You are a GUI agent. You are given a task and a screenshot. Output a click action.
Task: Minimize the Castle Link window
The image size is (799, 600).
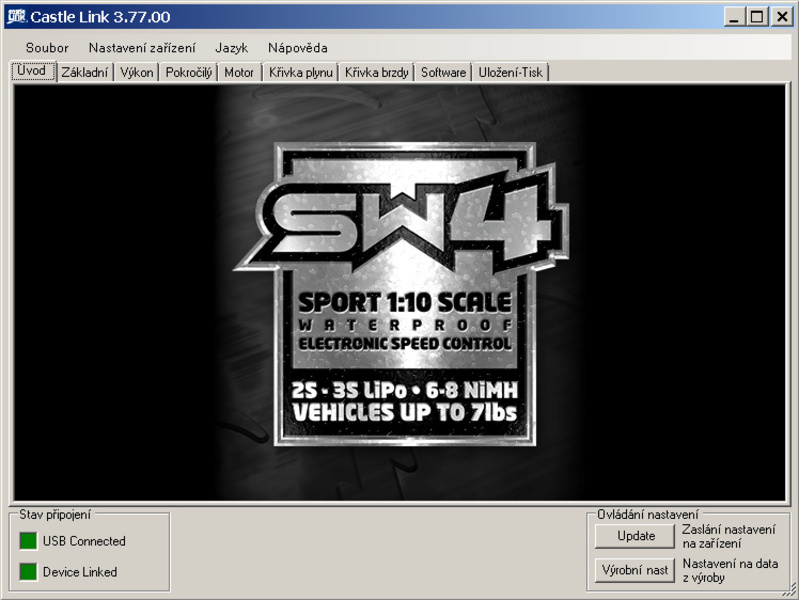[x=734, y=17]
